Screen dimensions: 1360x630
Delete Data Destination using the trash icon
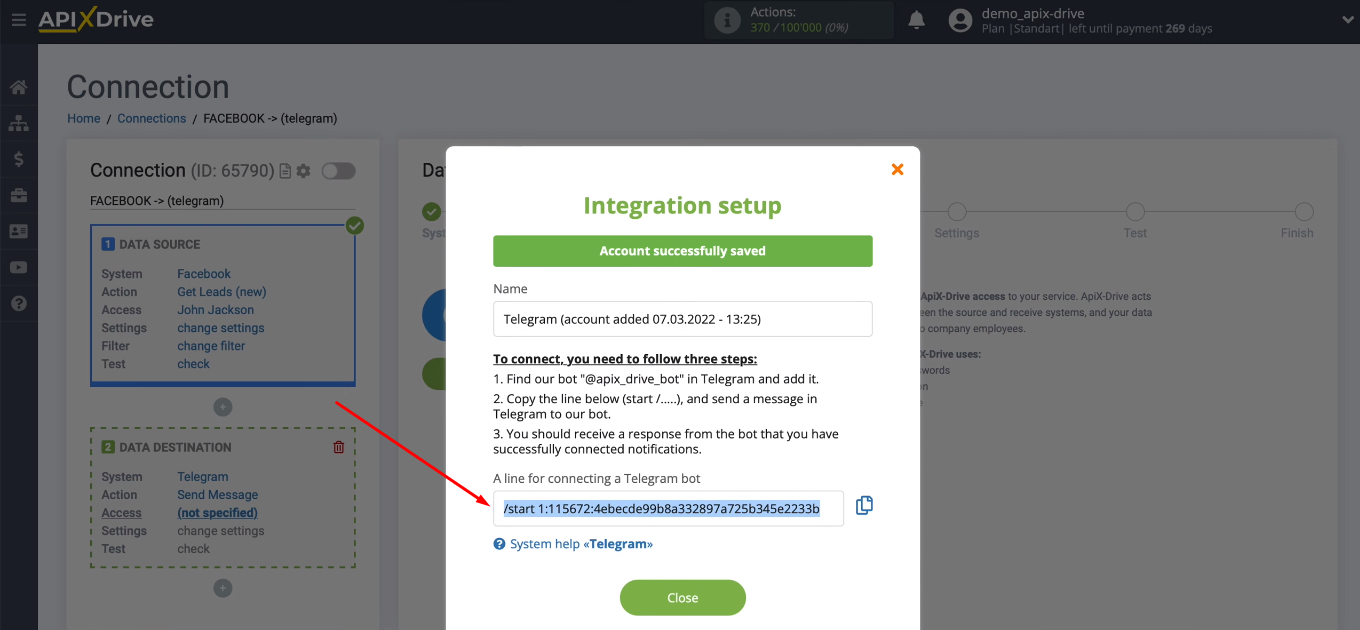339,447
